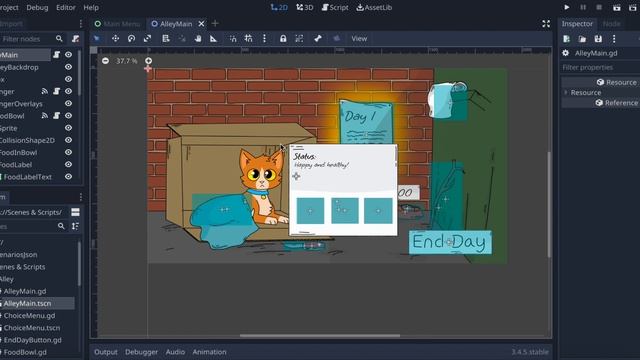Create a new resource in Inspector
This screenshot has height=360, width=640.
[x=567, y=39]
